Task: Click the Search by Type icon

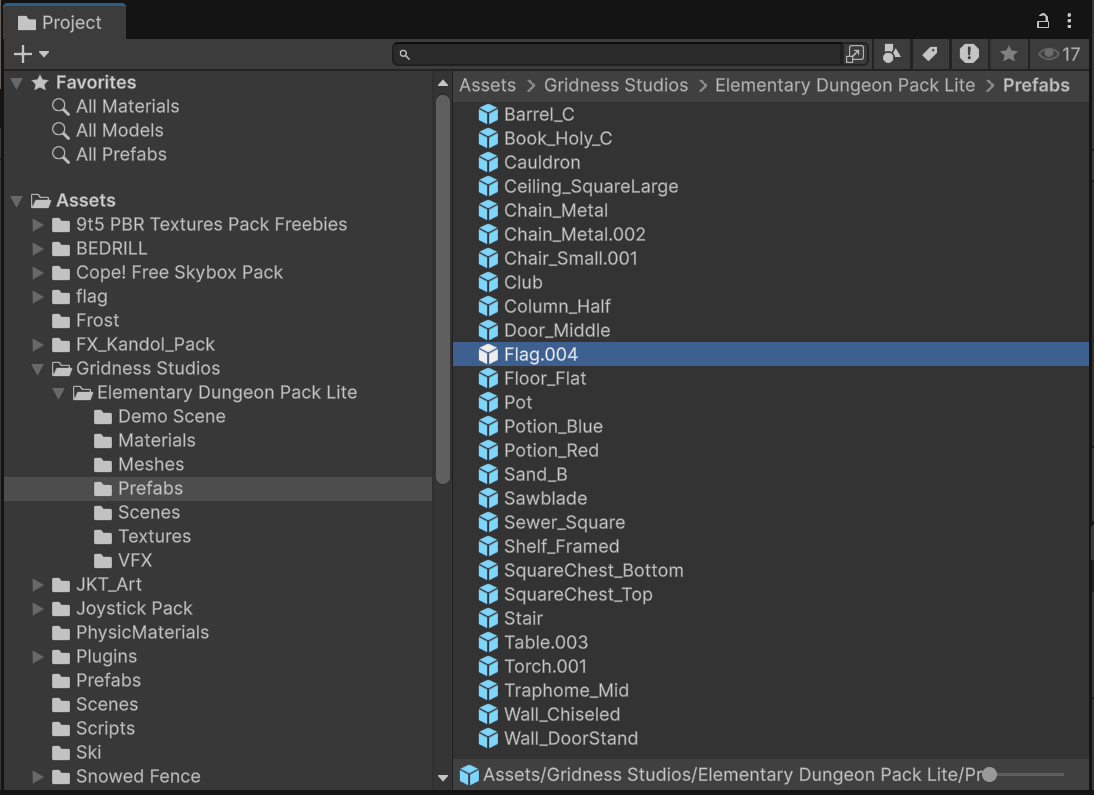Action: 891,54
